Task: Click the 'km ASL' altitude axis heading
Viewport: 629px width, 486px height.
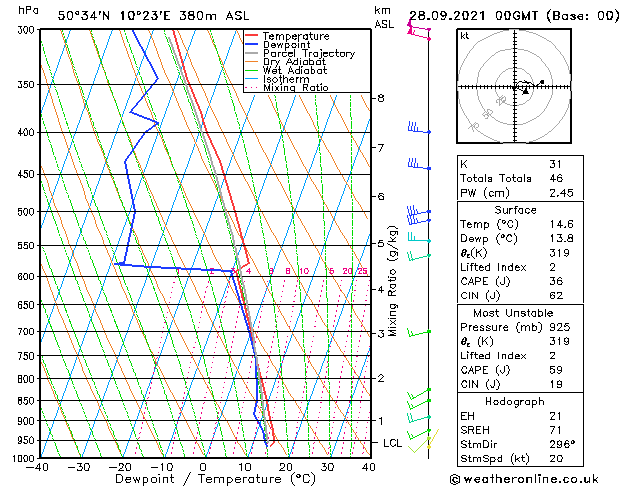Action: [x=384, y=17]
